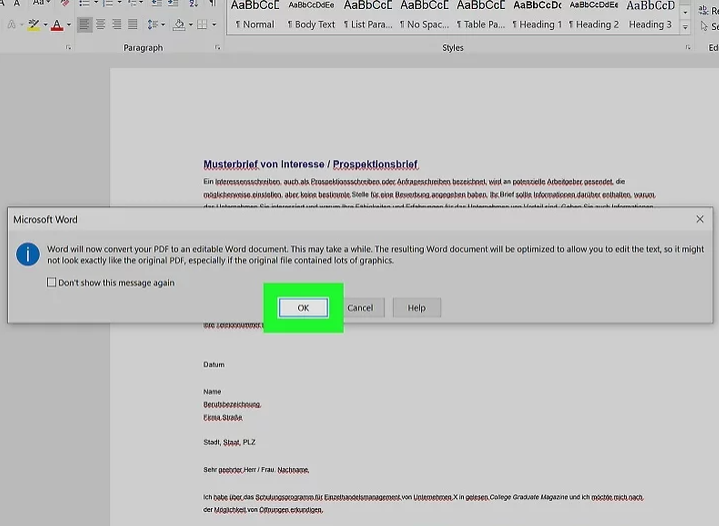Apply the text highlight color
Image resolution: width=719 pixels, height=526 pixels.
(x=33, y=24)
